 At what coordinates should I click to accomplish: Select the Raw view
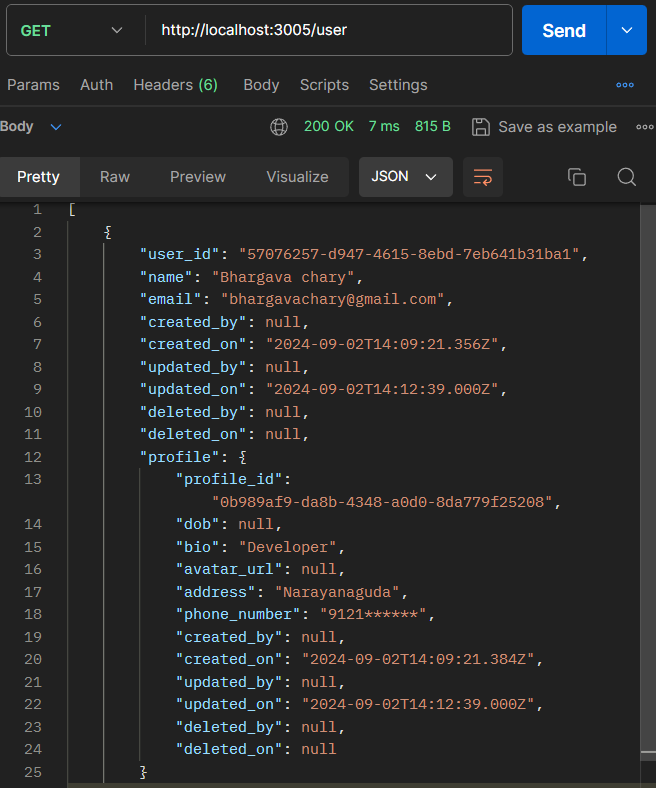[x=115, y=177]
